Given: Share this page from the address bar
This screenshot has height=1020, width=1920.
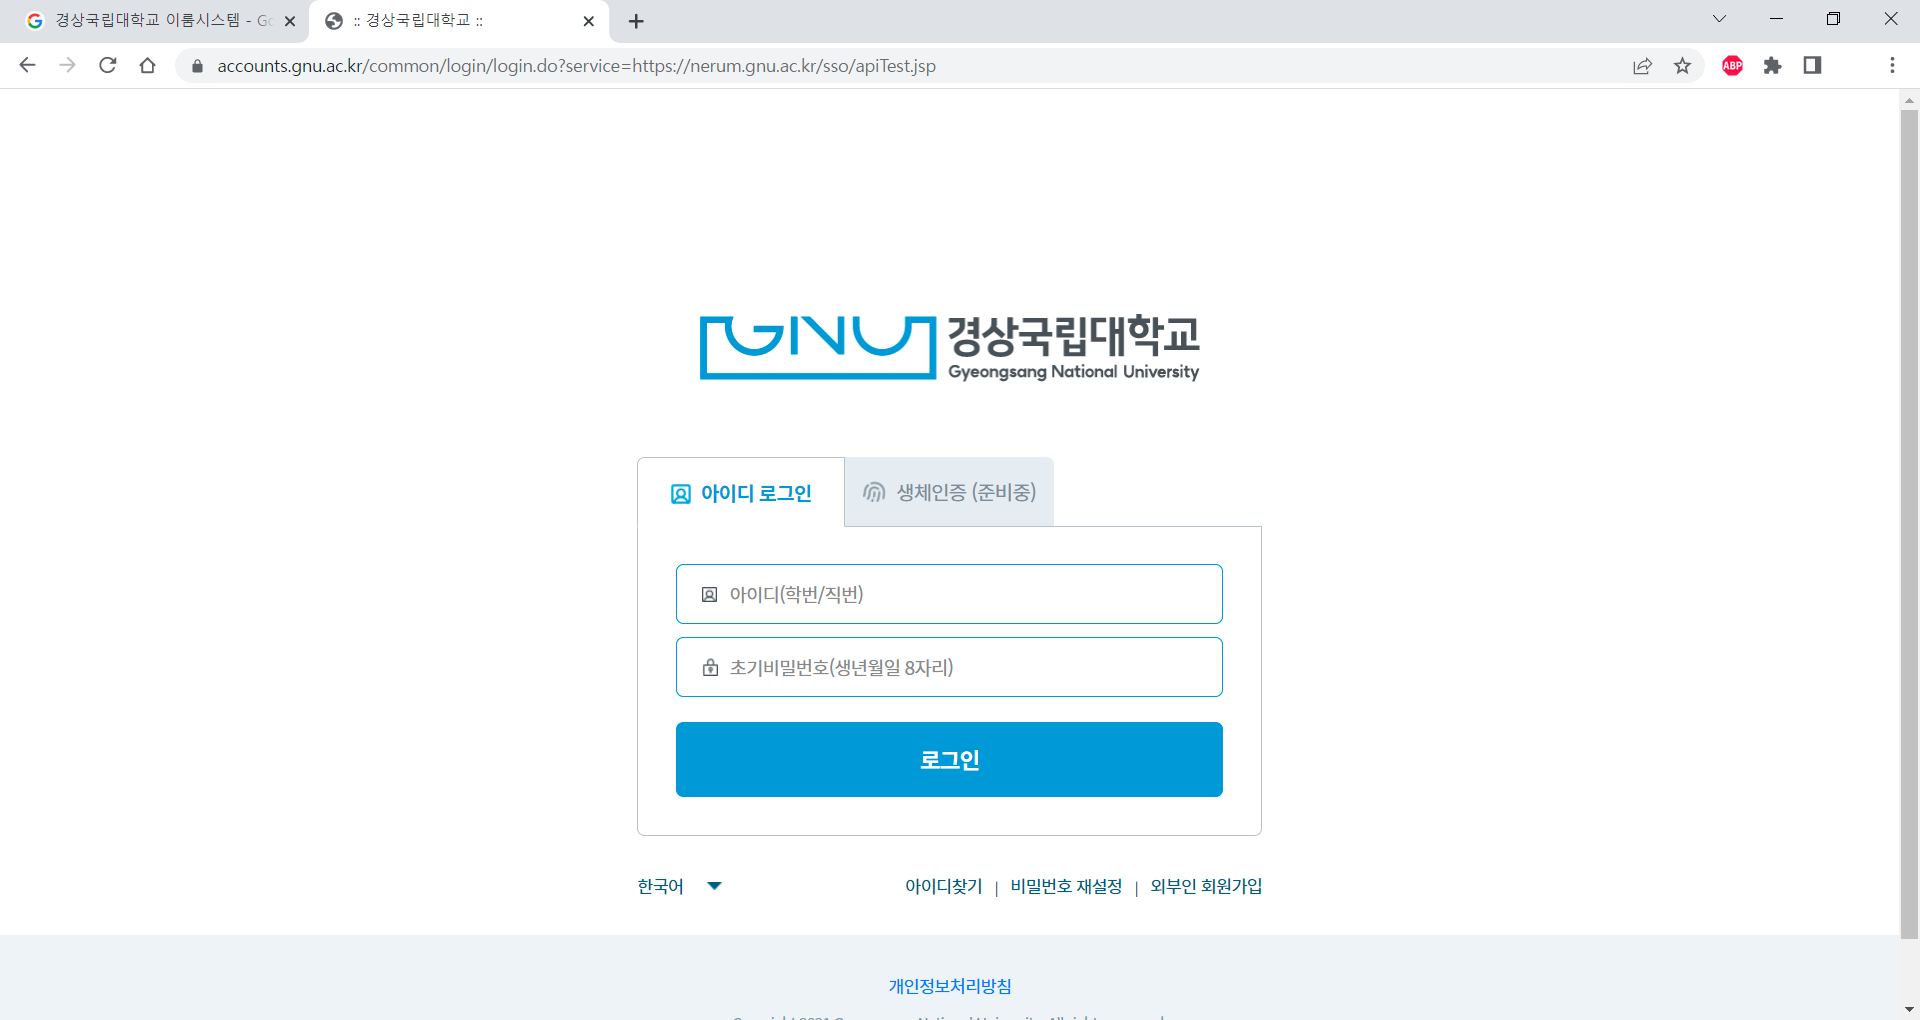Looking at the screenshot, I should pyautogui.click(x=1642, y=66).
